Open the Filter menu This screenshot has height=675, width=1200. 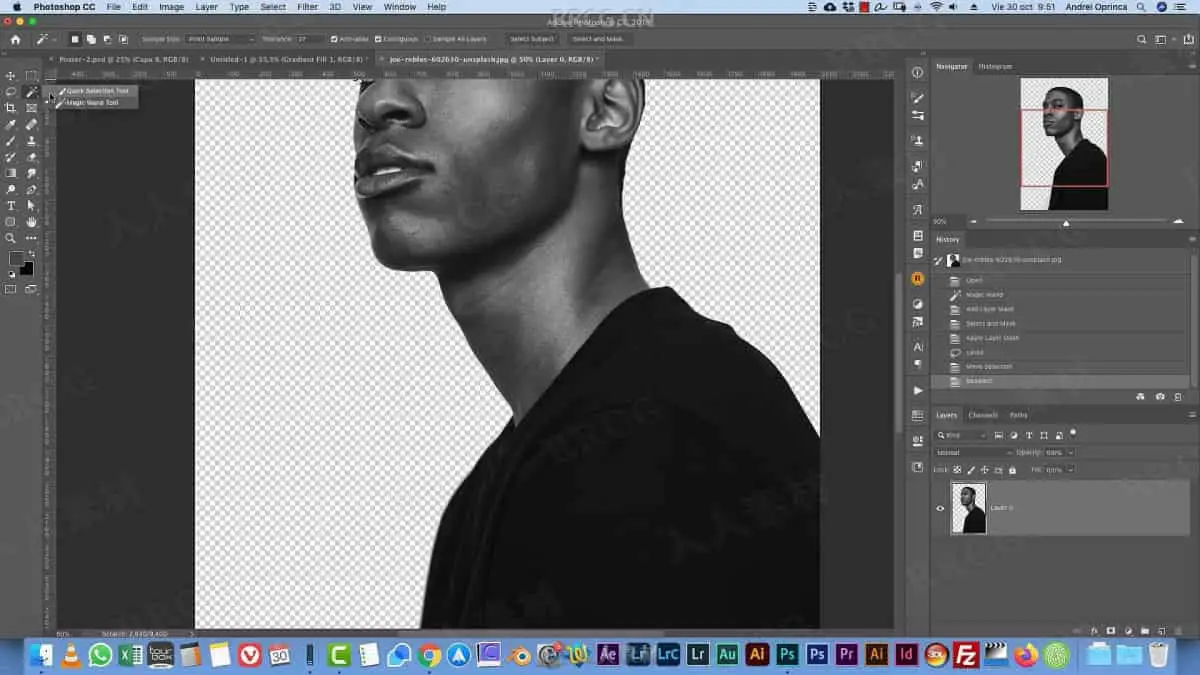[x=308, y=7]
